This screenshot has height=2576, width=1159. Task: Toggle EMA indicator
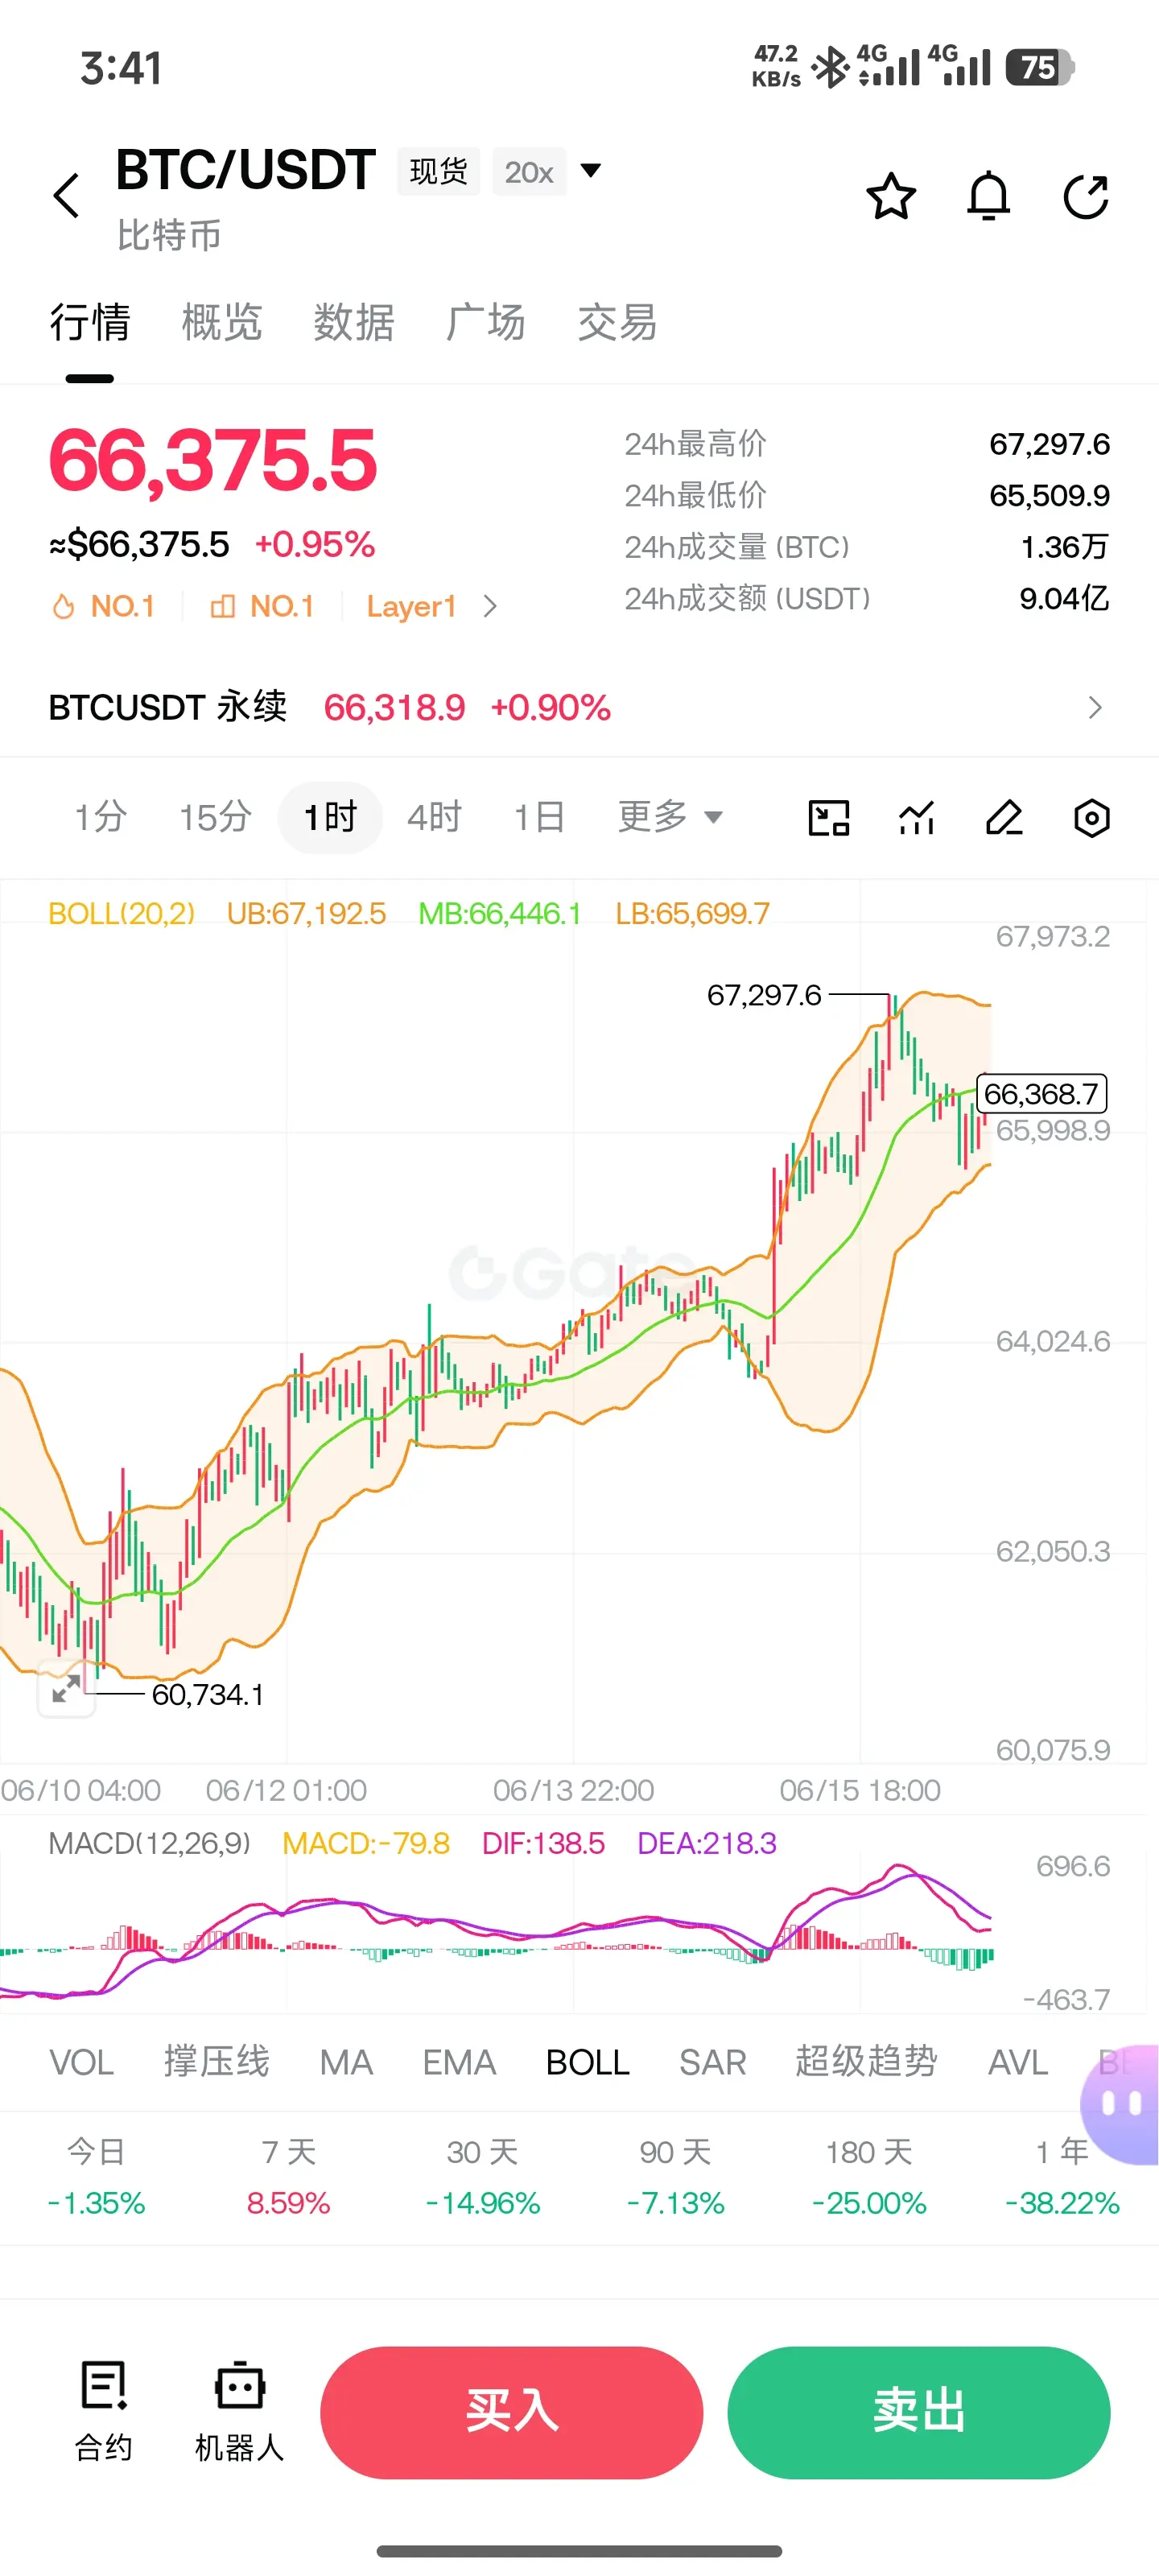point(459,2062)
